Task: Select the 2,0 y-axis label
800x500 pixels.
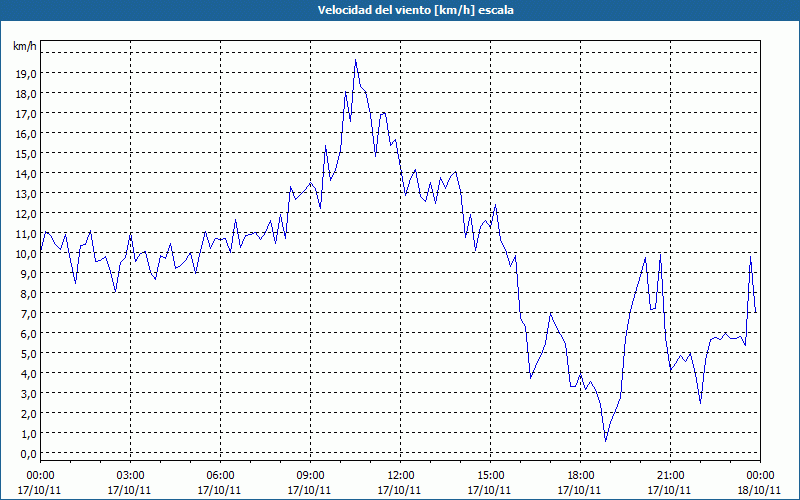Action: click(x=28, y=414)
